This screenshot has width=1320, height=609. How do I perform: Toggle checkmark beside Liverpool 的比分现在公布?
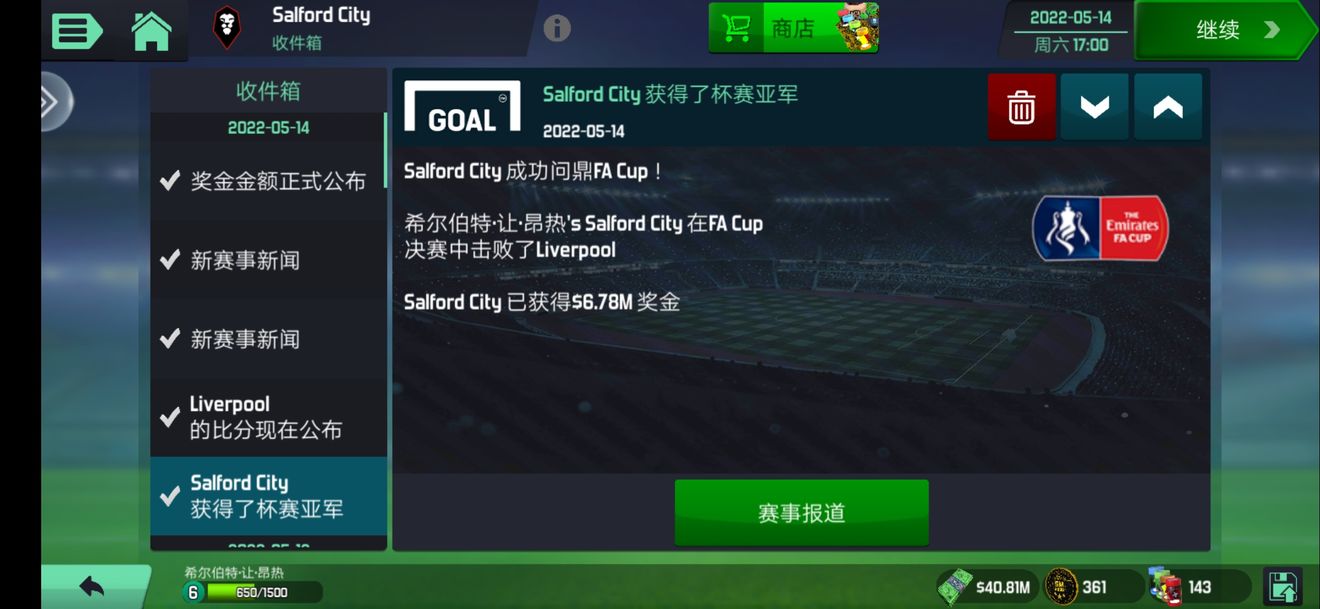click(170, 417)
